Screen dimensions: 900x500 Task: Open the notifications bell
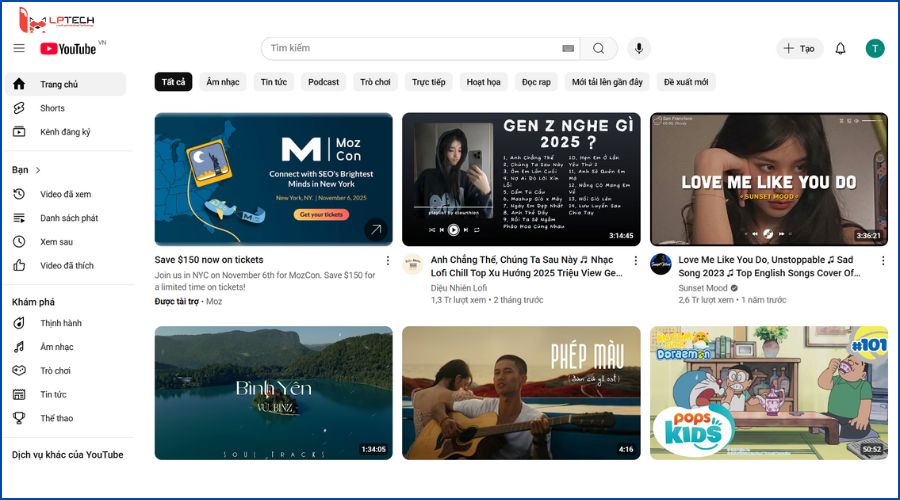840,48
